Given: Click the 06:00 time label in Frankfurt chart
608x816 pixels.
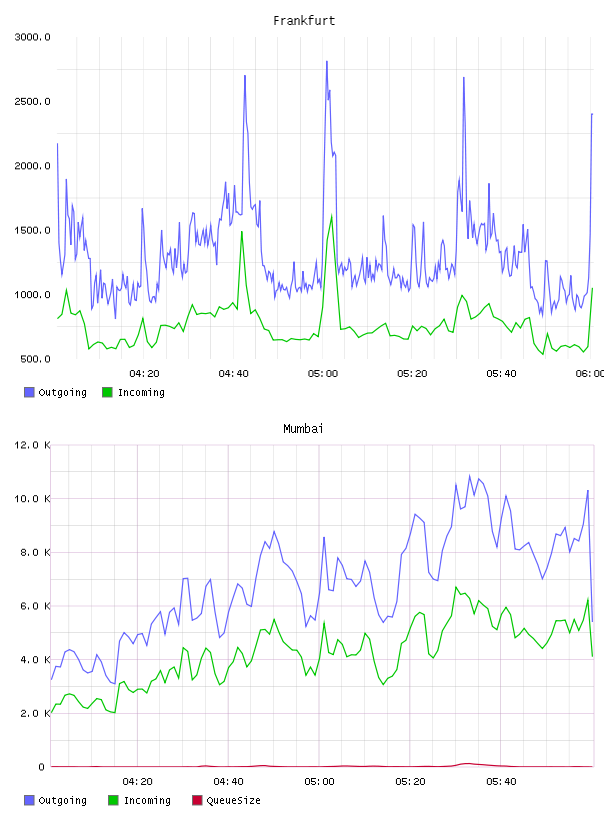Looking at the screenshot, I should [x=590, y=374].
